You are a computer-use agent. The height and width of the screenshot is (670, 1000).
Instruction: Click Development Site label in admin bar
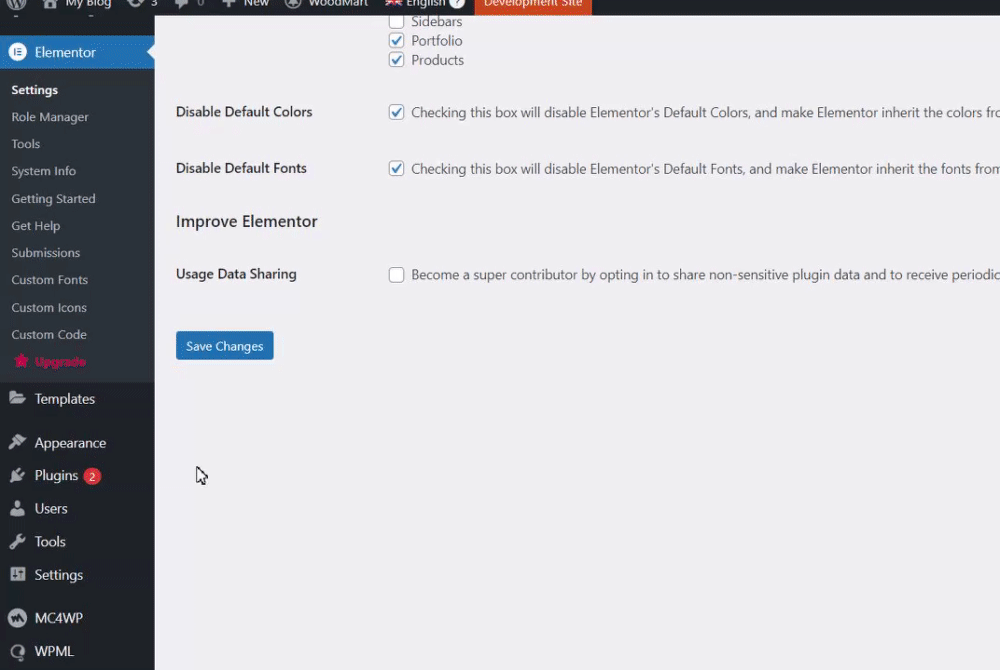coord(533,4)
